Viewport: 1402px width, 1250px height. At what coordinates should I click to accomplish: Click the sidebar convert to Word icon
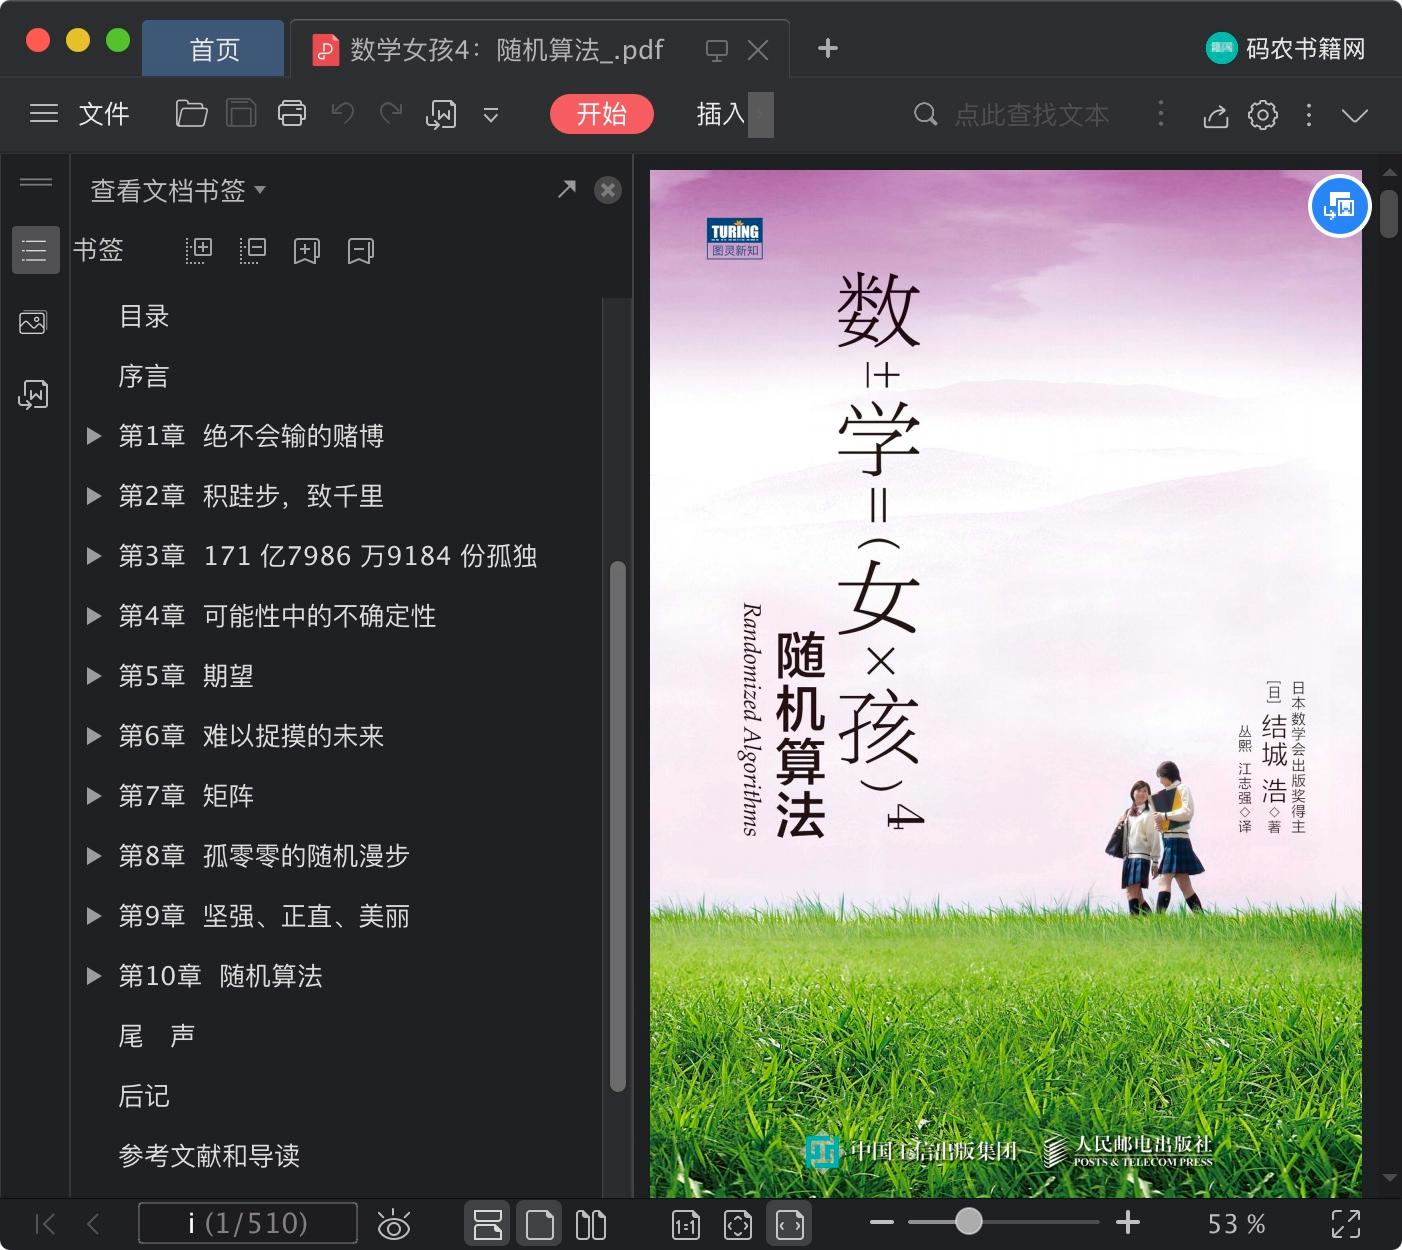[33, 394]
